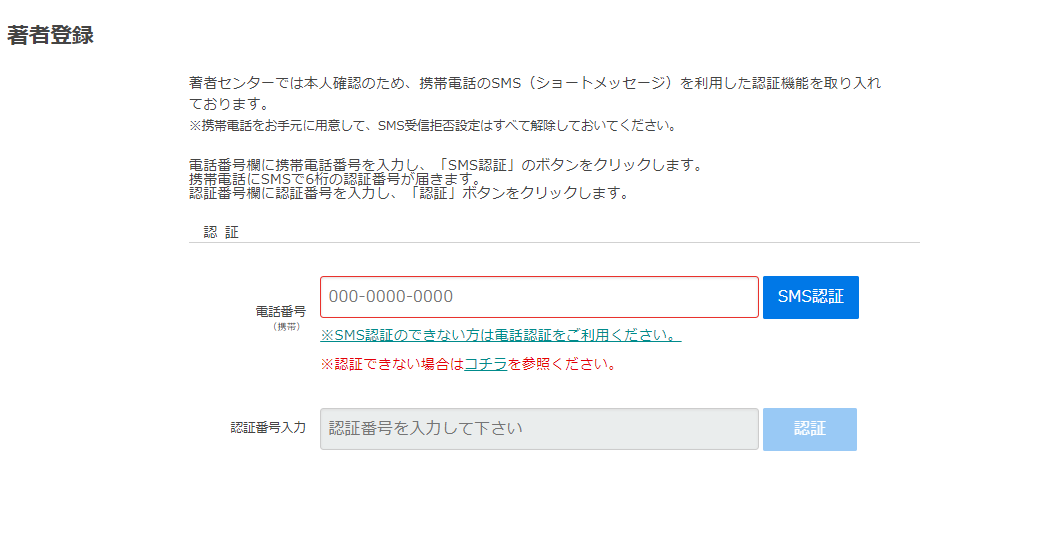Click the 認証番号欄に instruction line
The width and height of the screenshot is (1061, 535).
[x=408, y=193]
